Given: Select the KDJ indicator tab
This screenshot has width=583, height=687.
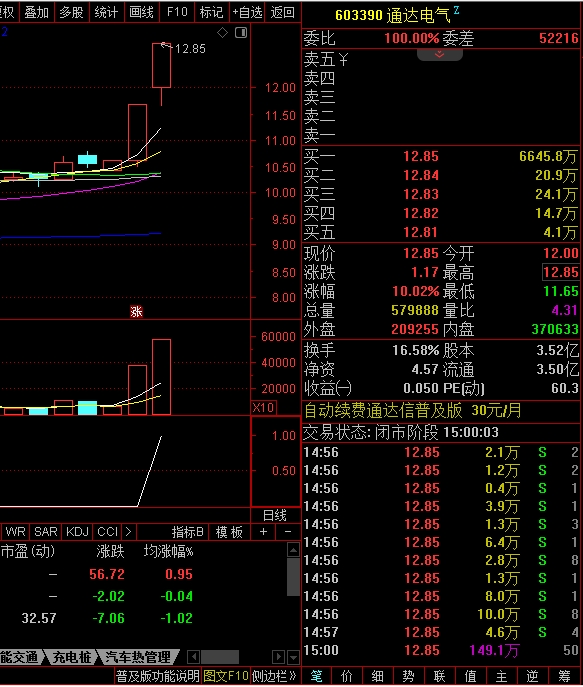Looking at the screenshot, I should tap(78, 532).
